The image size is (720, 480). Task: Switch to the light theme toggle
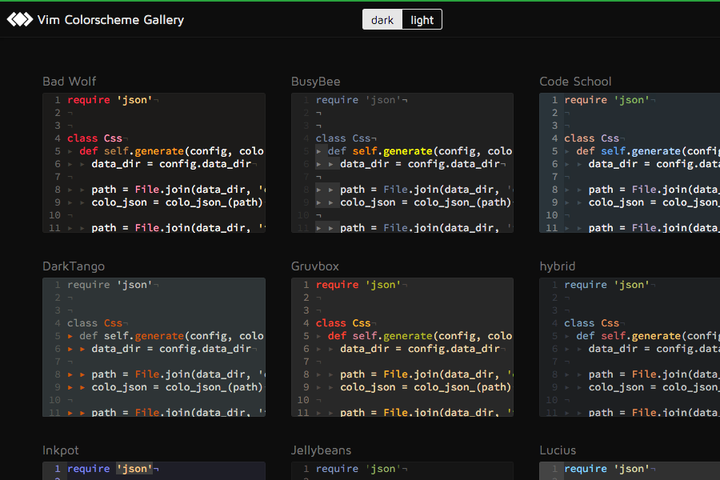click(x=422, y=20)
